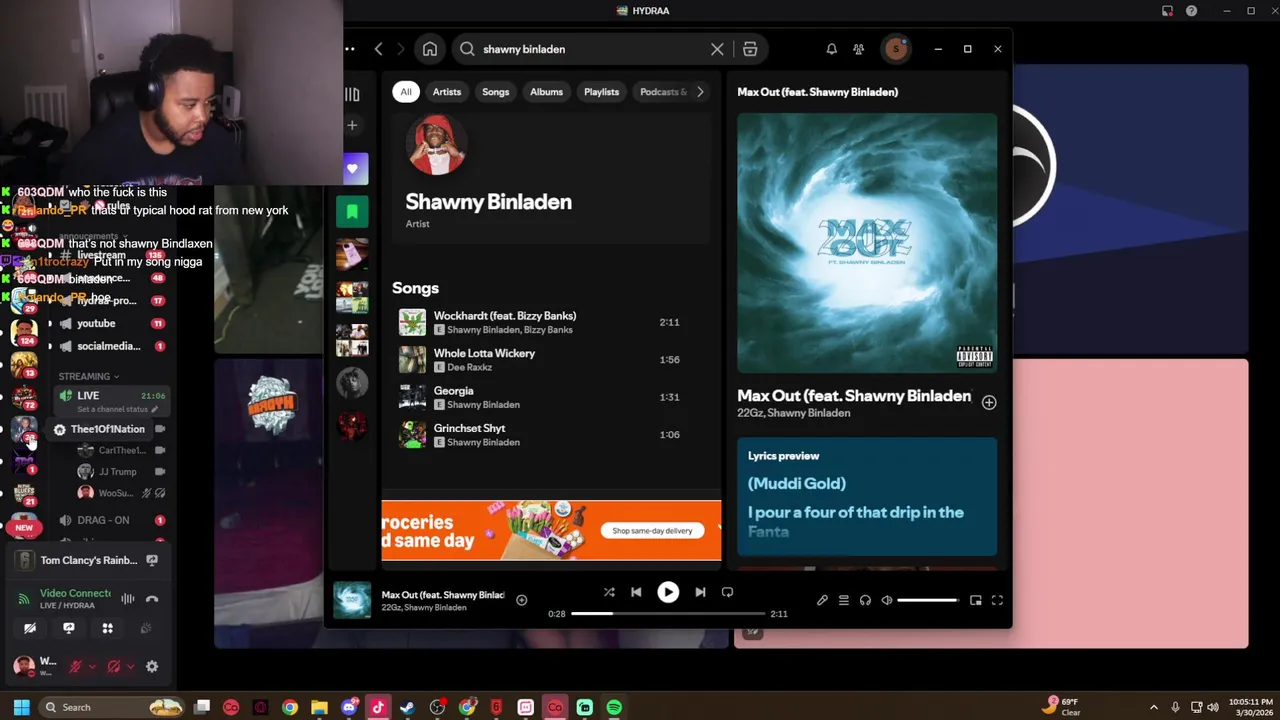The height and width of the screenshot is (720, 1280).
Task: Toggle Discord camera button
Action: point(30,628)
